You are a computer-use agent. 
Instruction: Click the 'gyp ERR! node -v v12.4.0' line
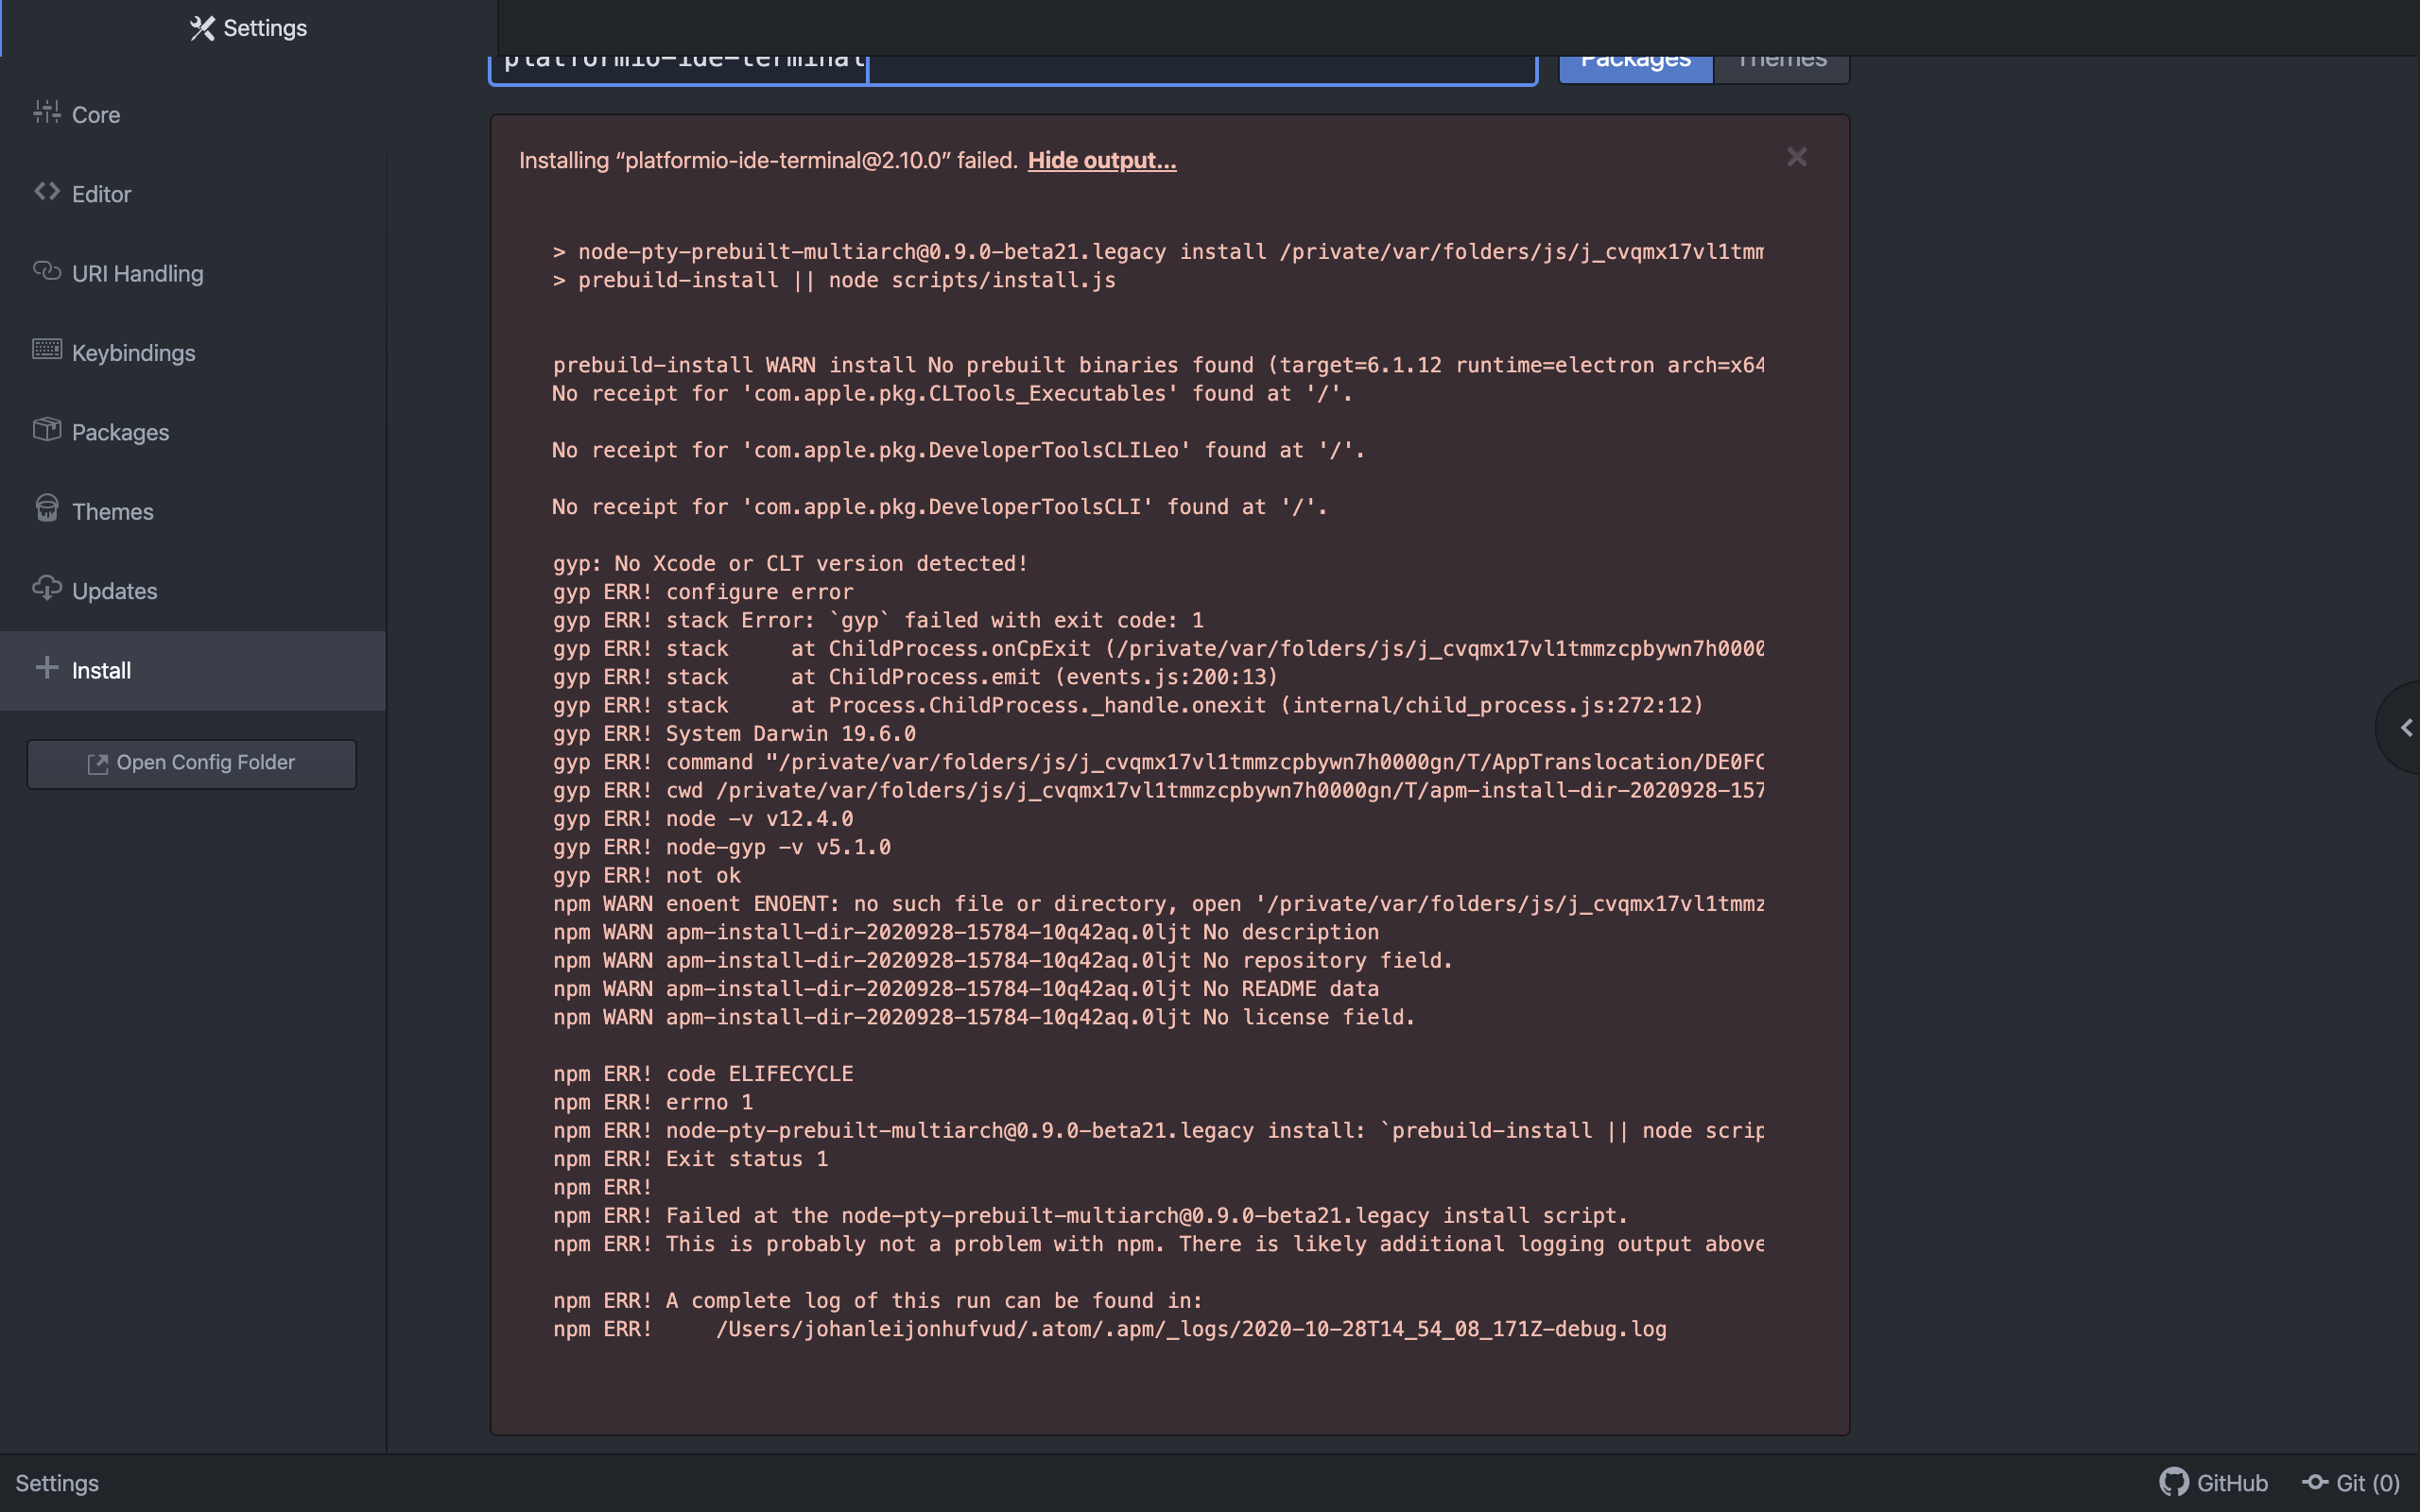[703, 818]
